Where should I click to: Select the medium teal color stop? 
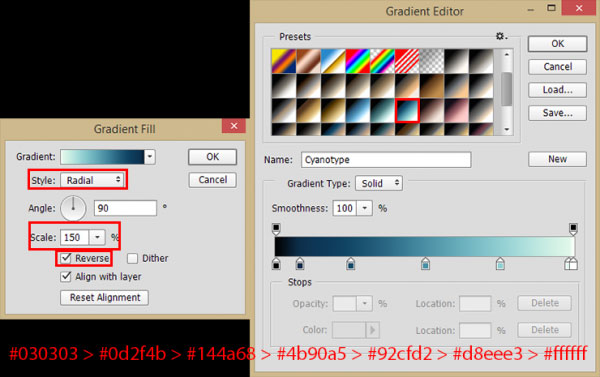pyautogui.click(x=425, y=264)
